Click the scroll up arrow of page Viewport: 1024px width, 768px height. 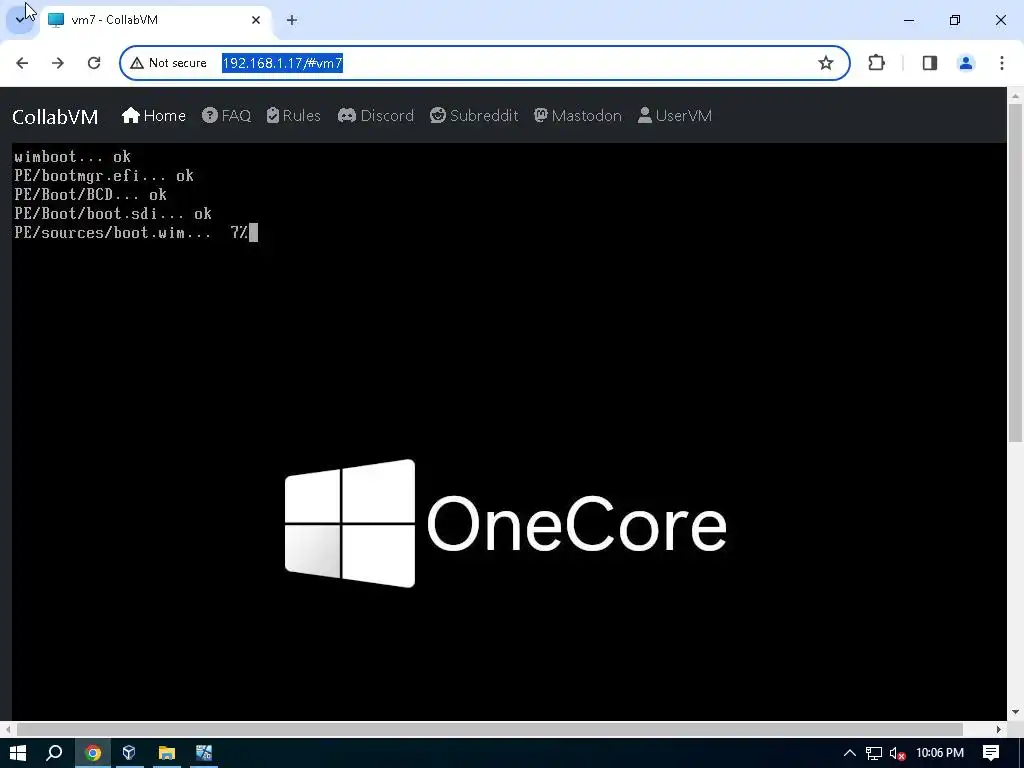pos(1016,95)
